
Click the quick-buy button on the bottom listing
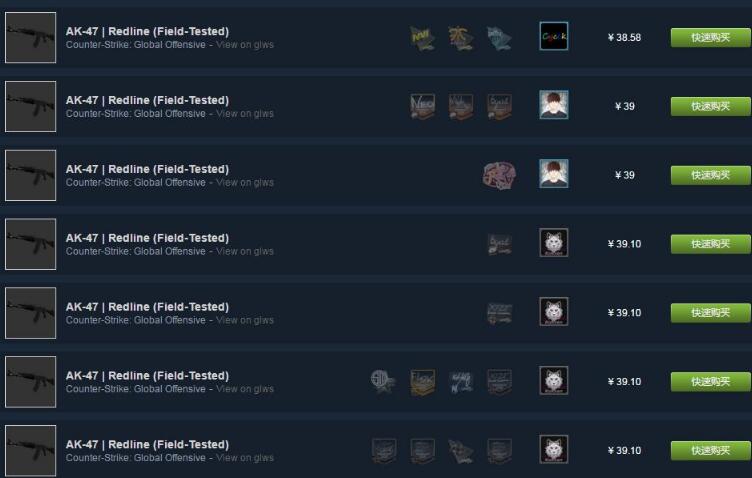711,451
